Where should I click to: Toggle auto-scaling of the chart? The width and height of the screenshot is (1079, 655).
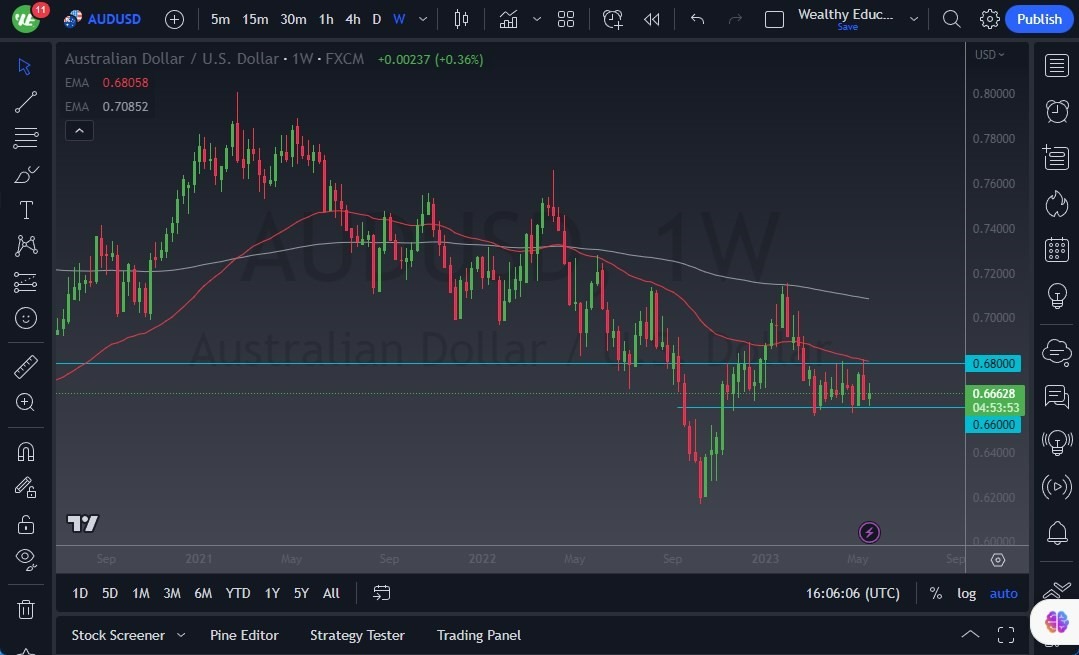coord(1003,593)
